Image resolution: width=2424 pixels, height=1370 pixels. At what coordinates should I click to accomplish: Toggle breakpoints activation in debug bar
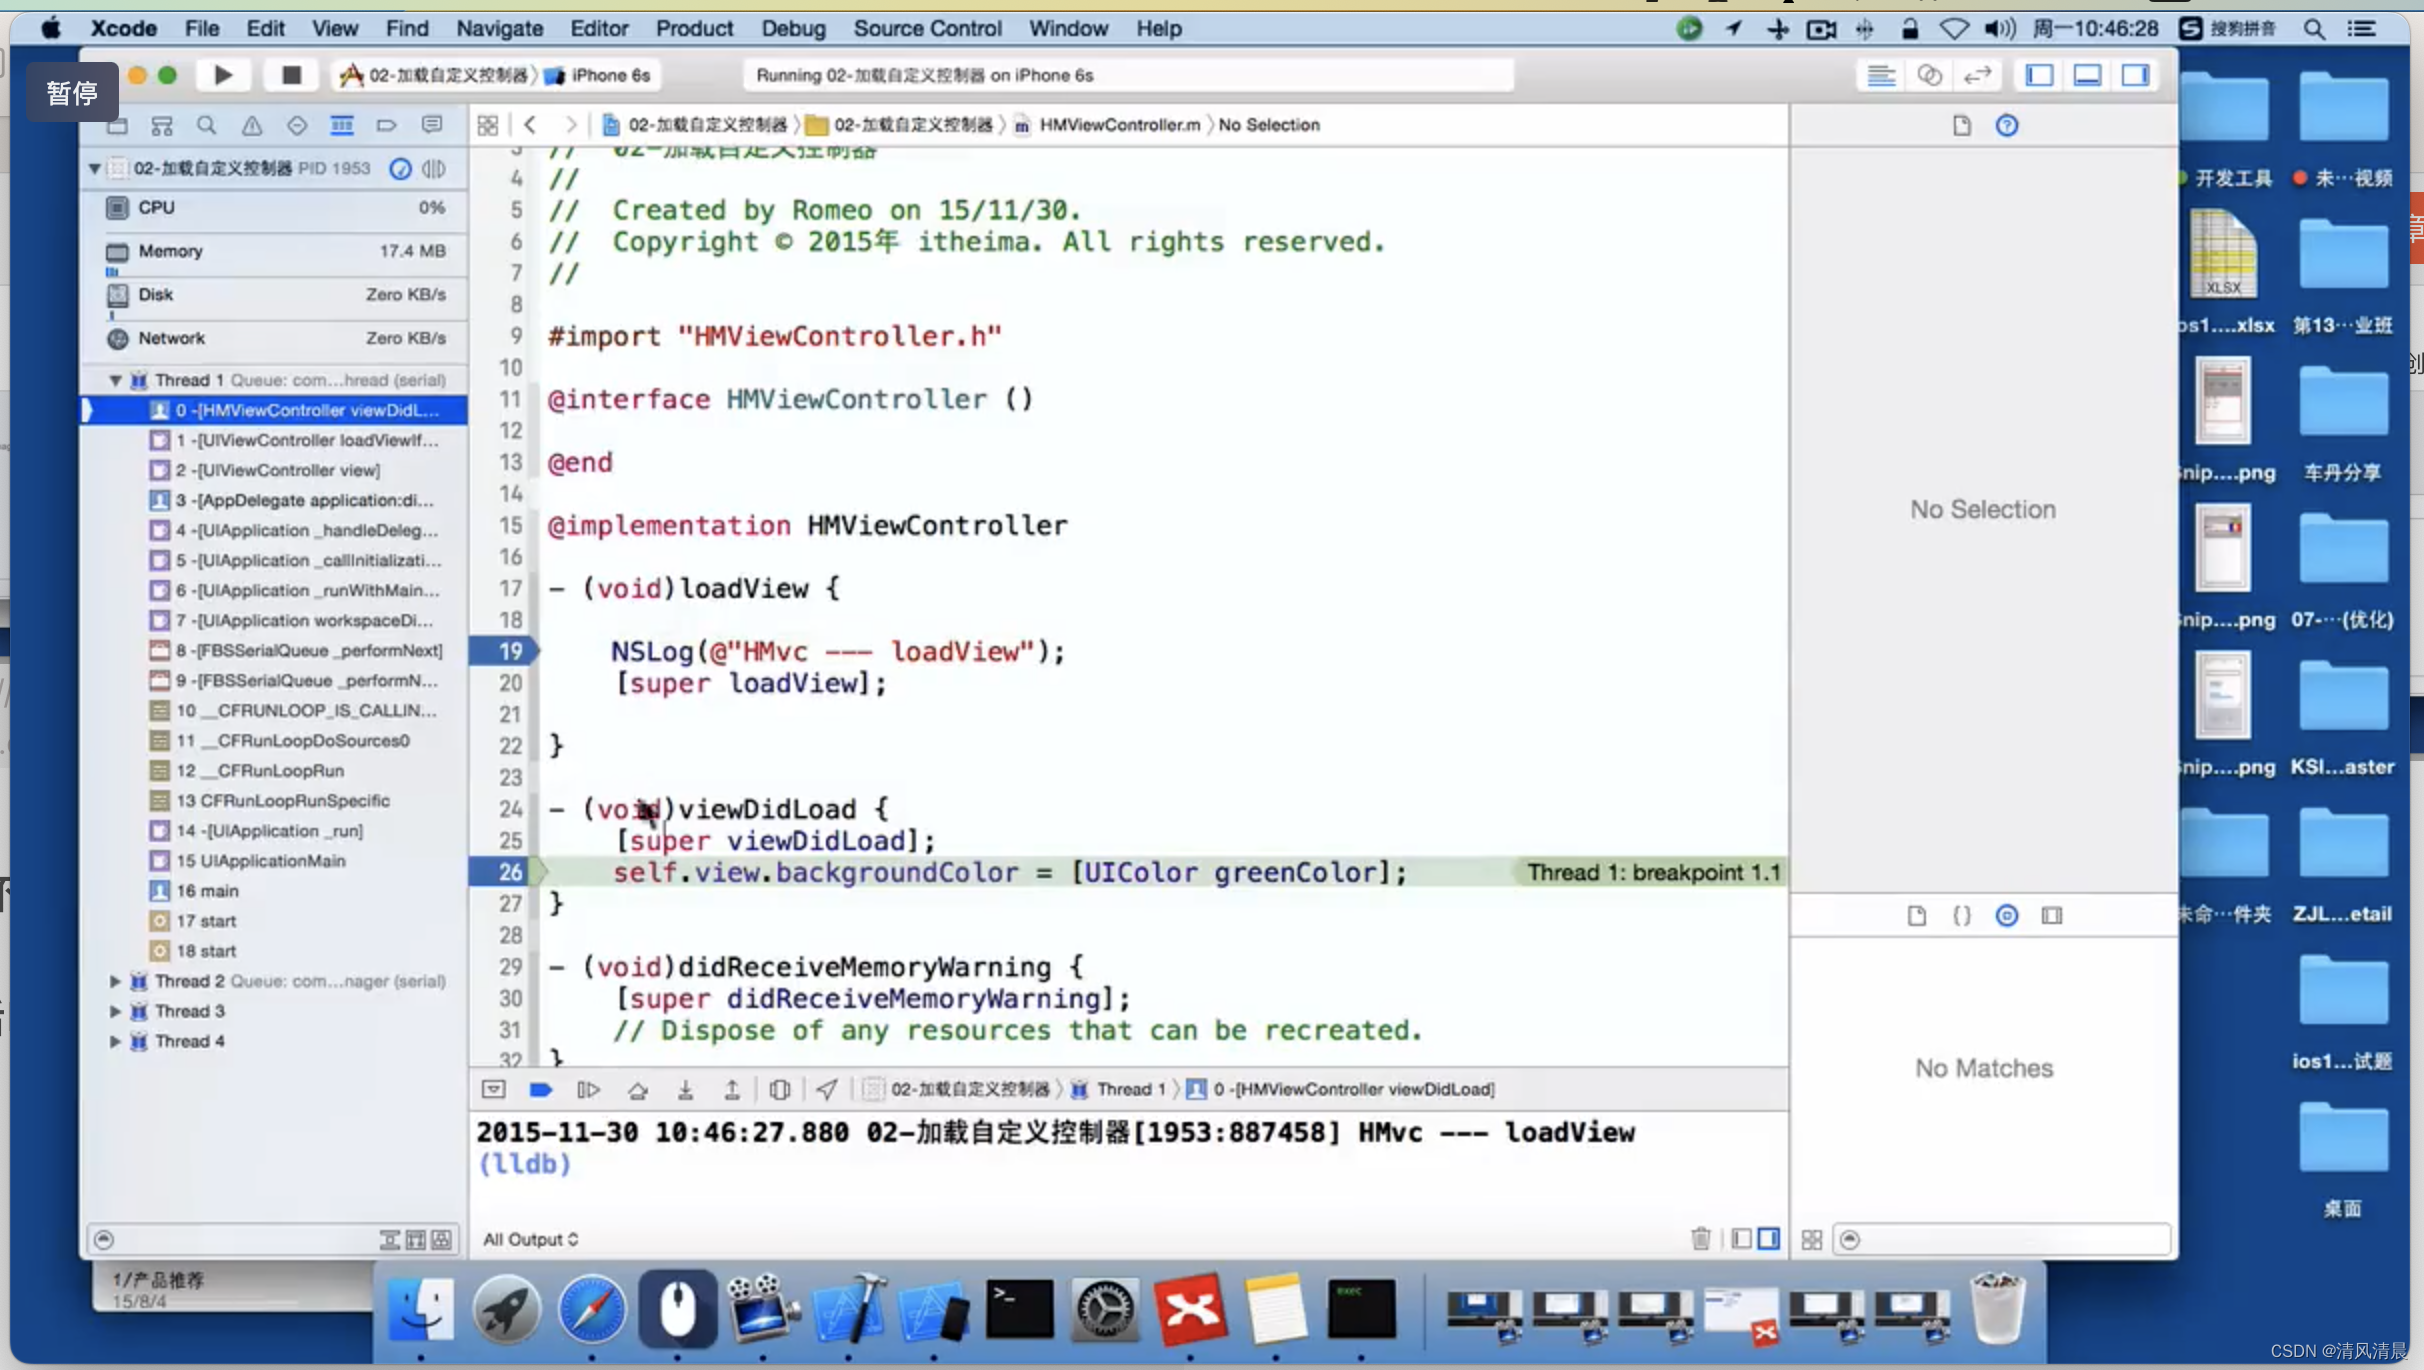tap(541, 1089)
